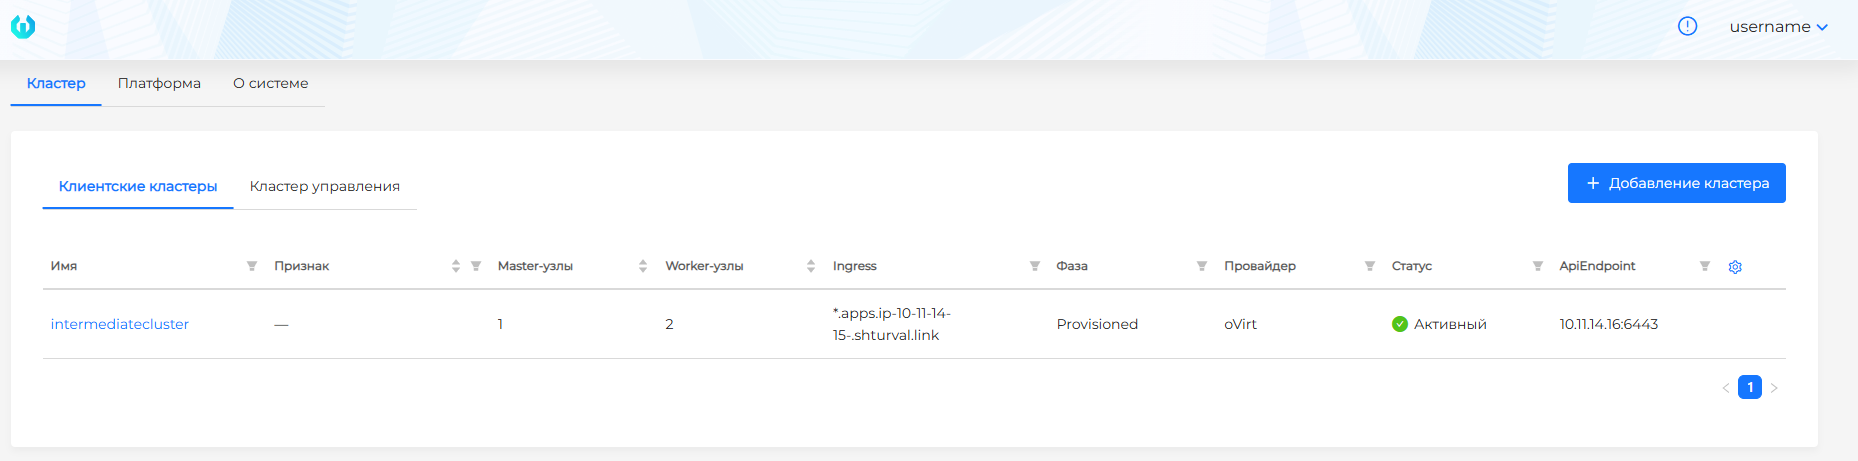The image size is (1858, 461).
Task: Sort the Признак column
Action: point(456,266)
